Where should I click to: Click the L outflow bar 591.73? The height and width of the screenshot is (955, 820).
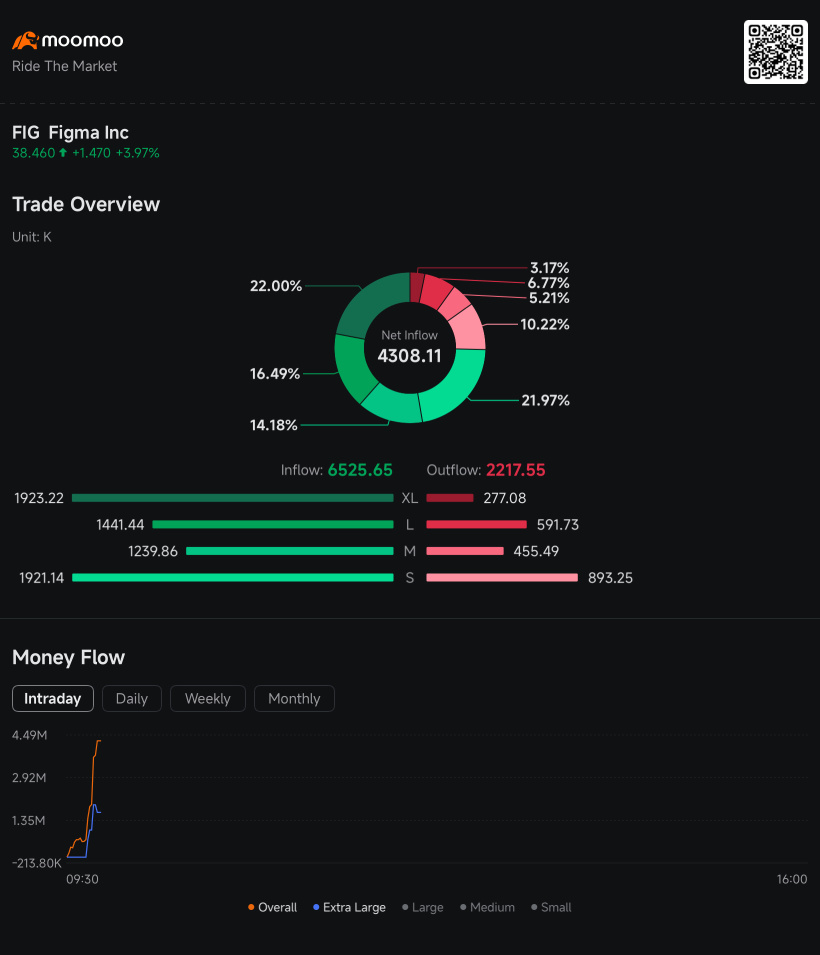pos(476,524)
